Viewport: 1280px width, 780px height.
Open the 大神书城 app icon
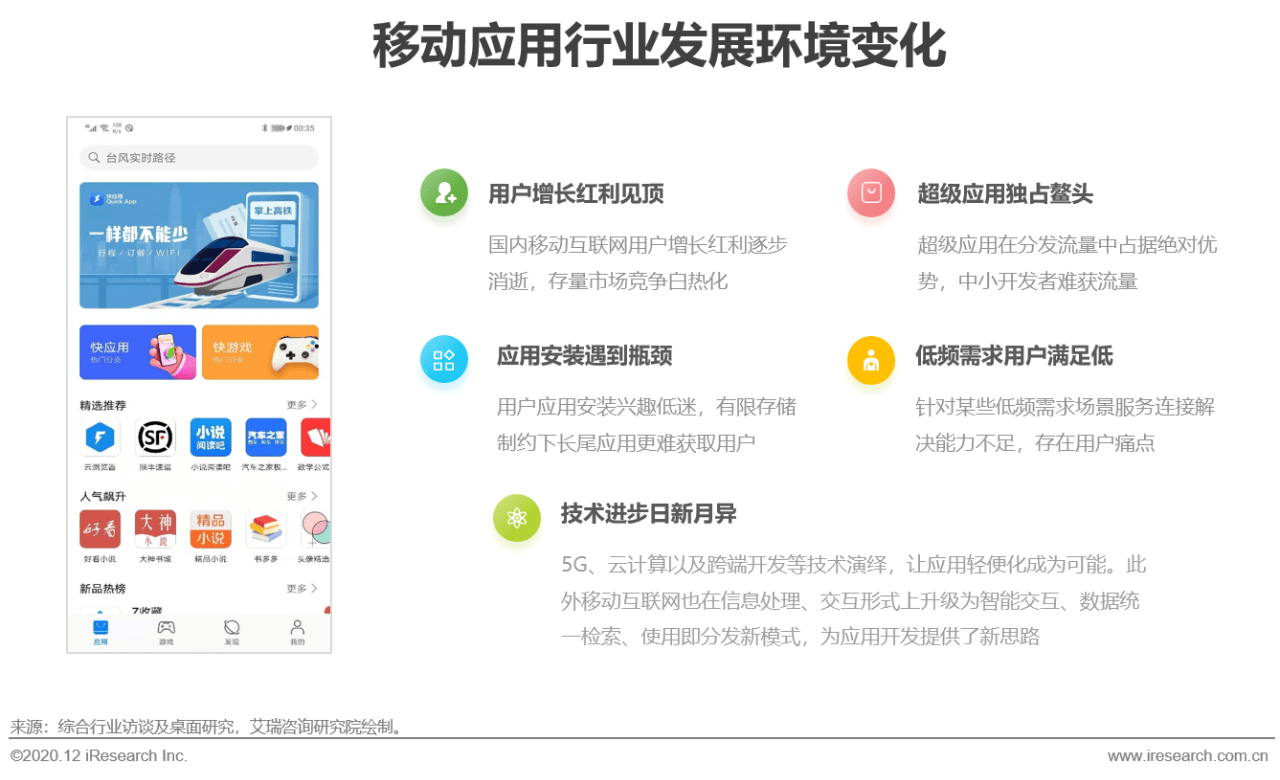coord(155,529)
